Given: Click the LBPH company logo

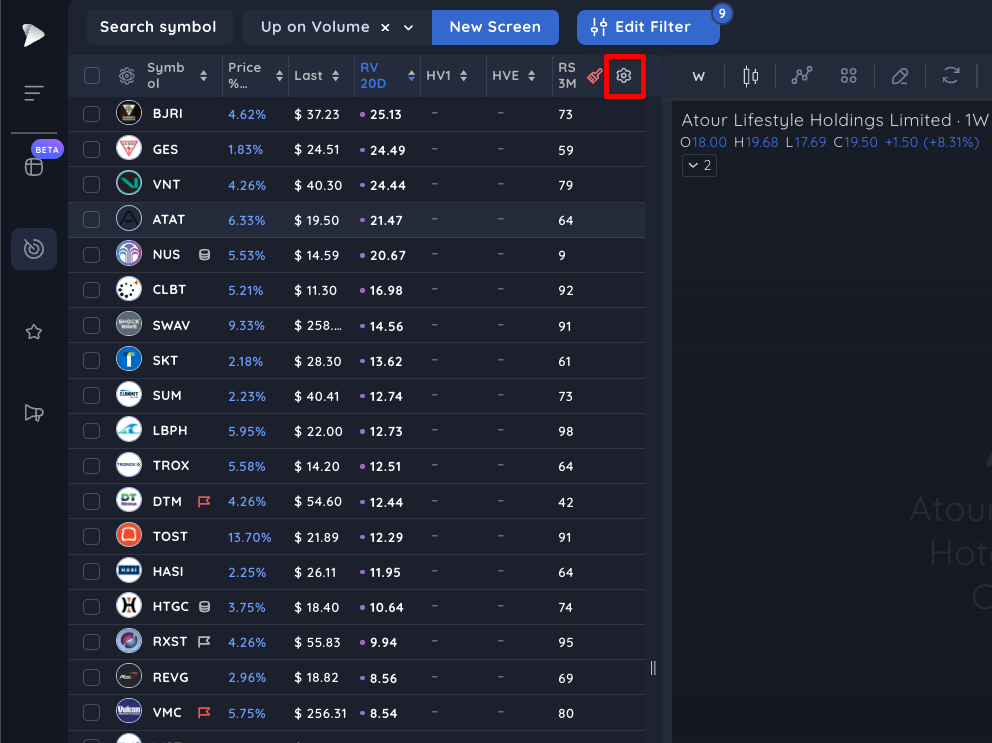Looking at the screenshot, I should (x=128, y=430).
